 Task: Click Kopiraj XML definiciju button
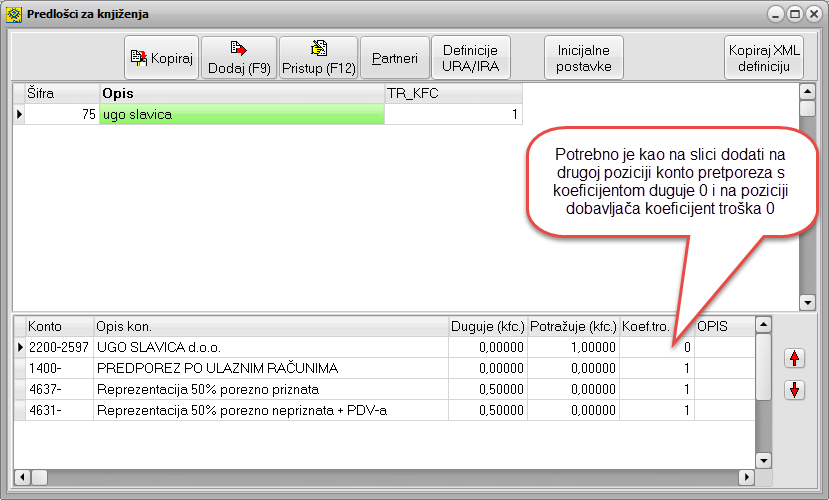pyautogui.click(x=765, y=59)
